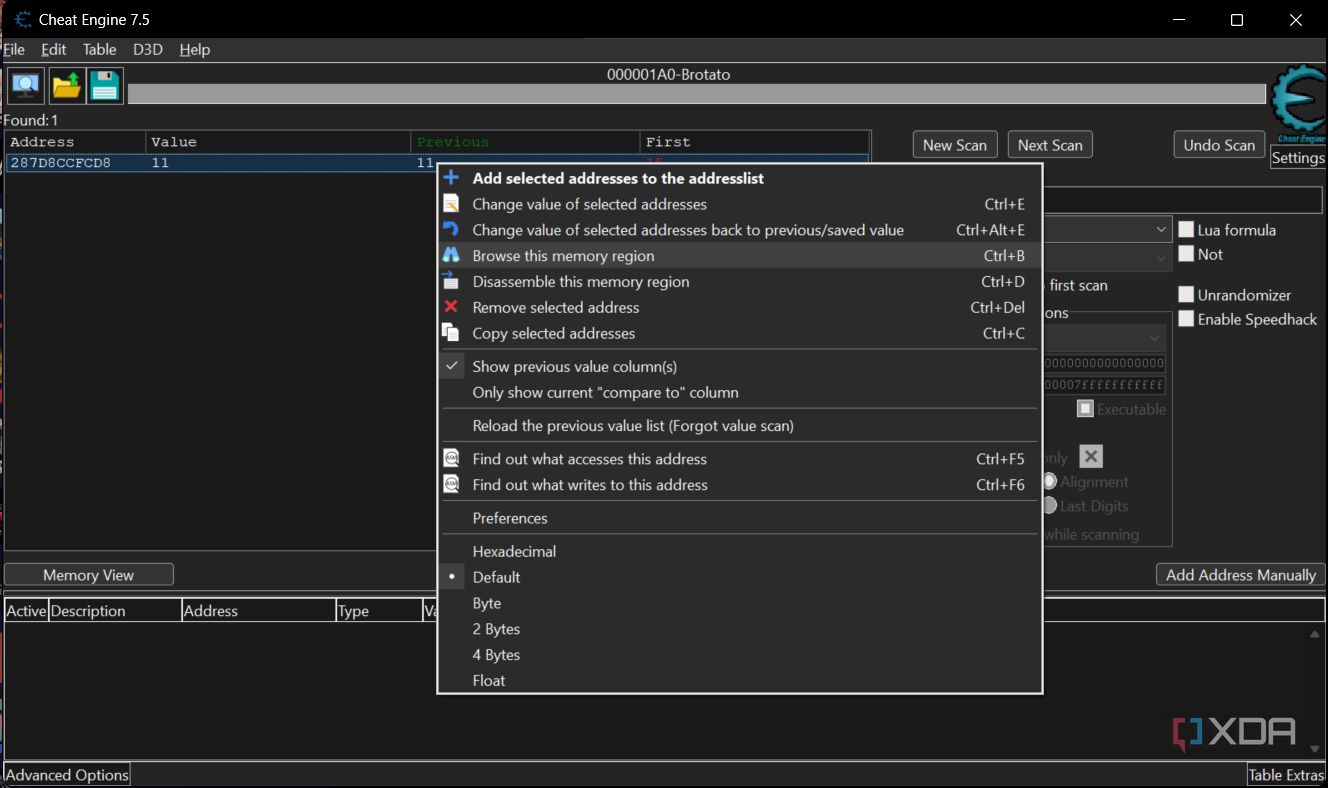1328x788 pixels.
Task: Enable Speedhack checkbox
Action: [x=1186, y=319]
